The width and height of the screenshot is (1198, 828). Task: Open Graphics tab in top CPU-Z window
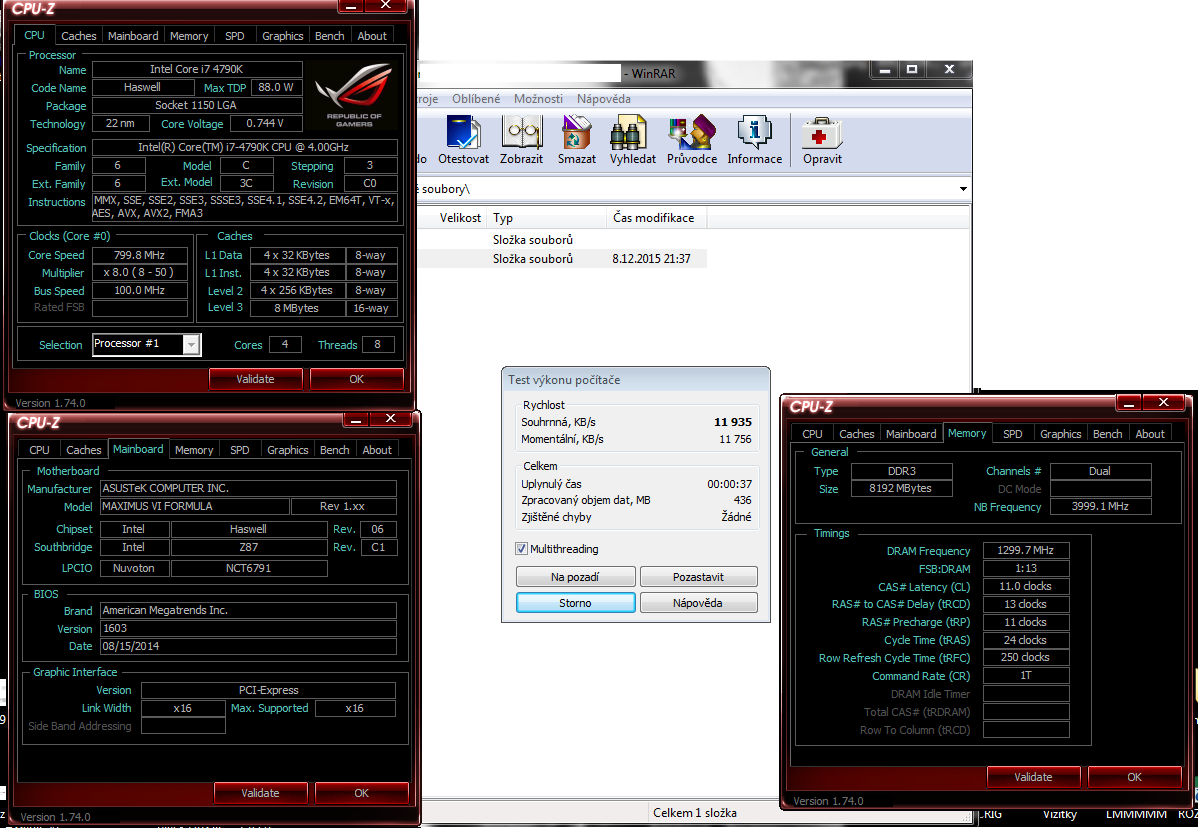(x=283, y=36)
